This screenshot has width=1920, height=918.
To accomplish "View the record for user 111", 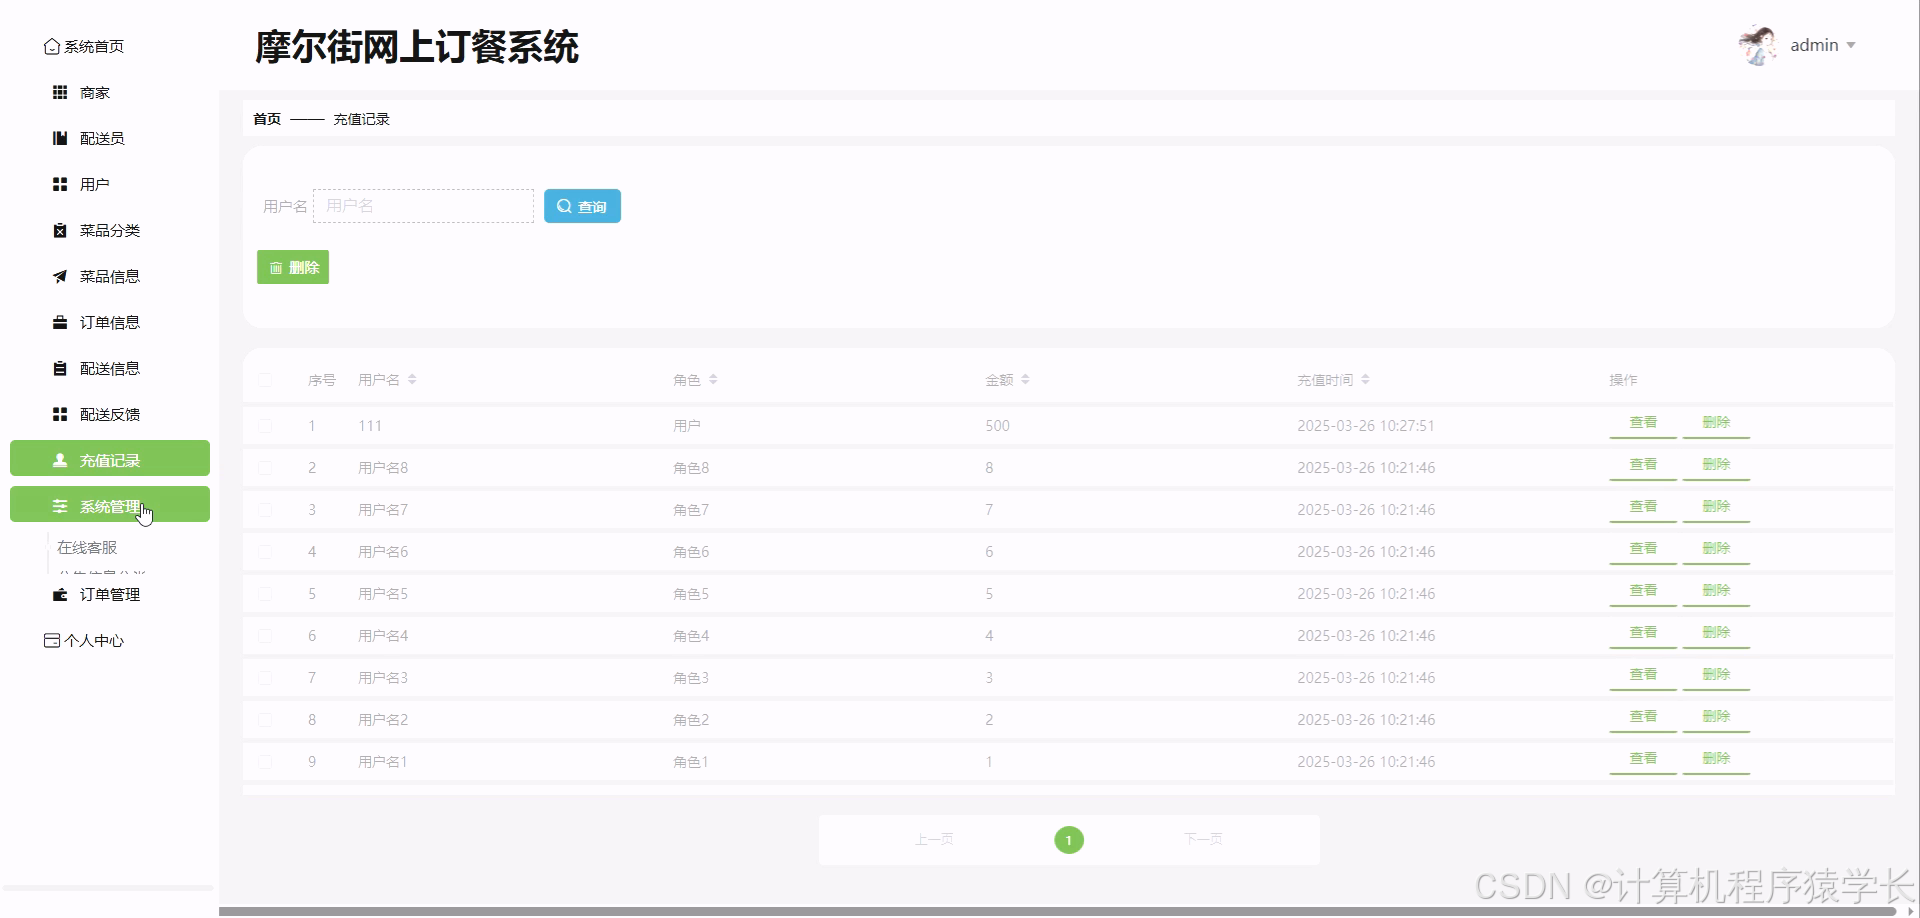I will tap(1643, 424).
